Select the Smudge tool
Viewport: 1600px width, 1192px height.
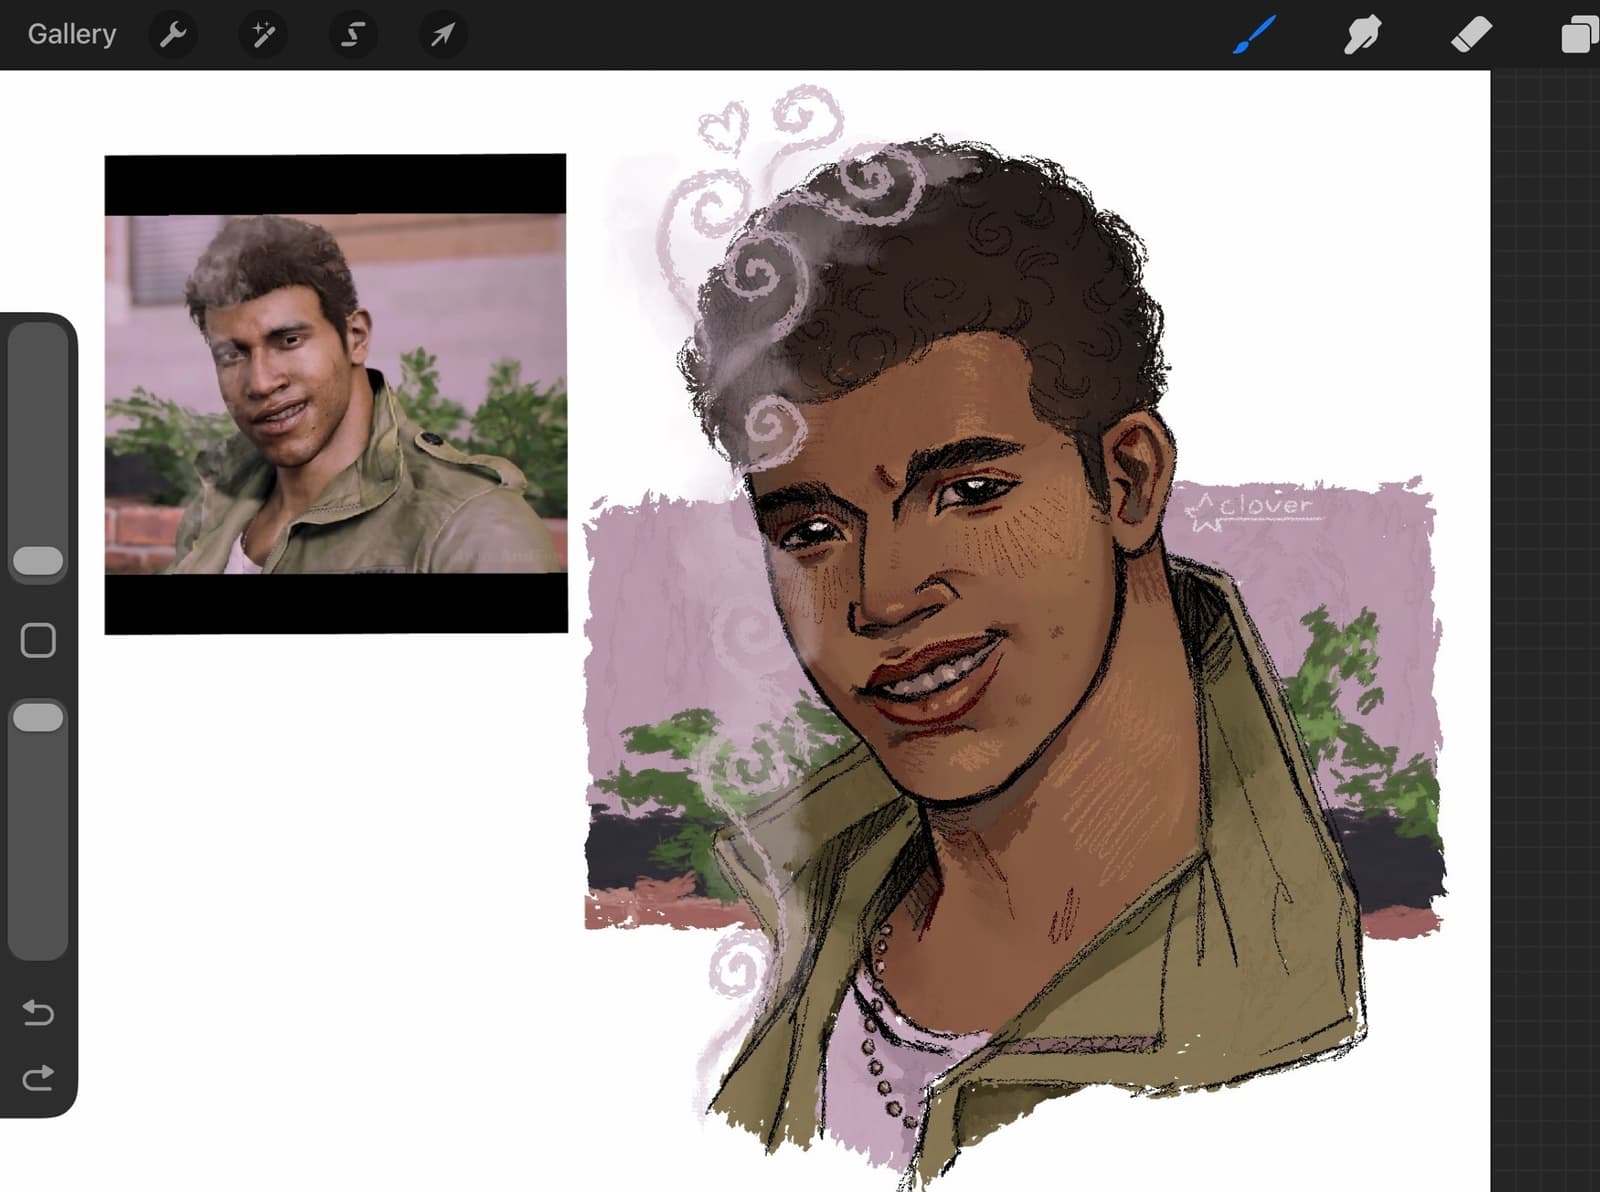pos(1363,35)
